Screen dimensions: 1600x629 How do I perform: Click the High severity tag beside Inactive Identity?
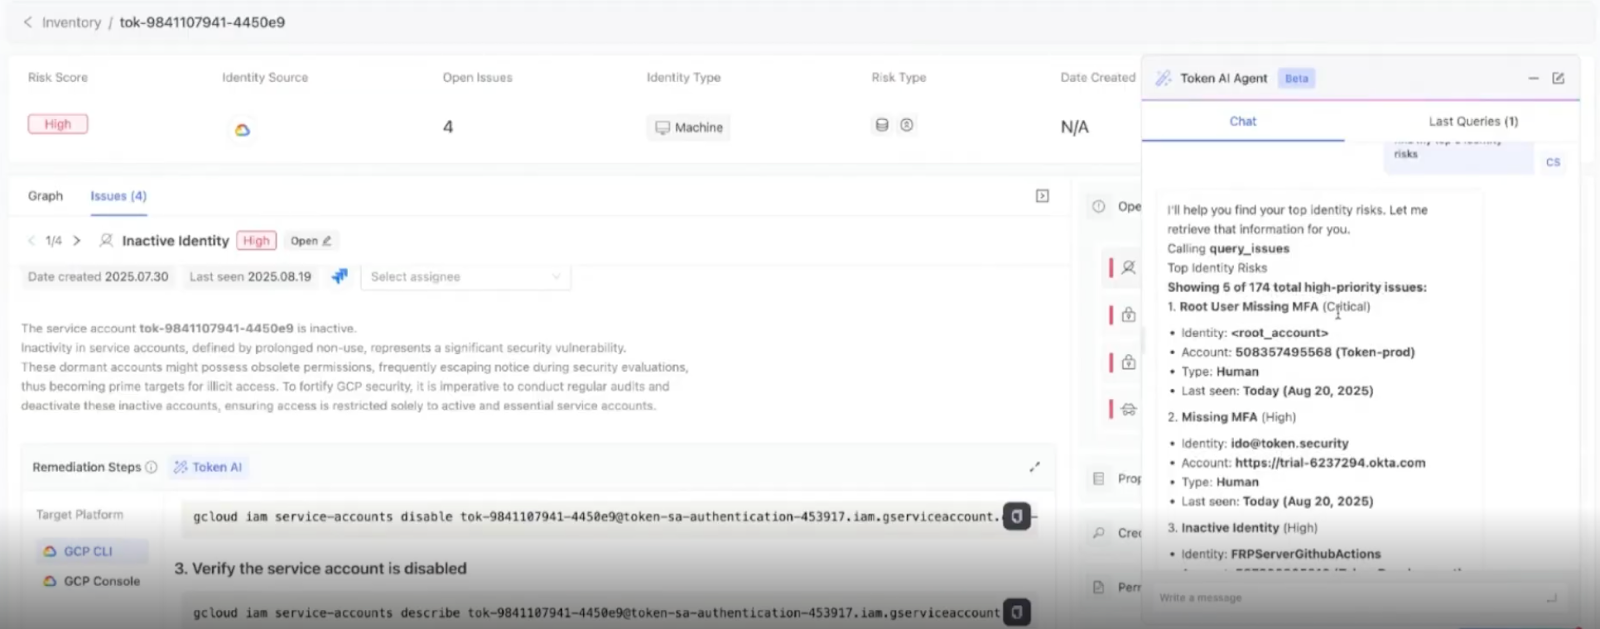coord(256,241)
